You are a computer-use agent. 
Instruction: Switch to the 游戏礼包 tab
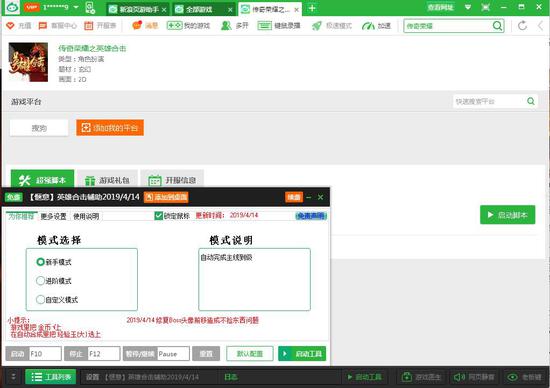(x=107, y=180)
